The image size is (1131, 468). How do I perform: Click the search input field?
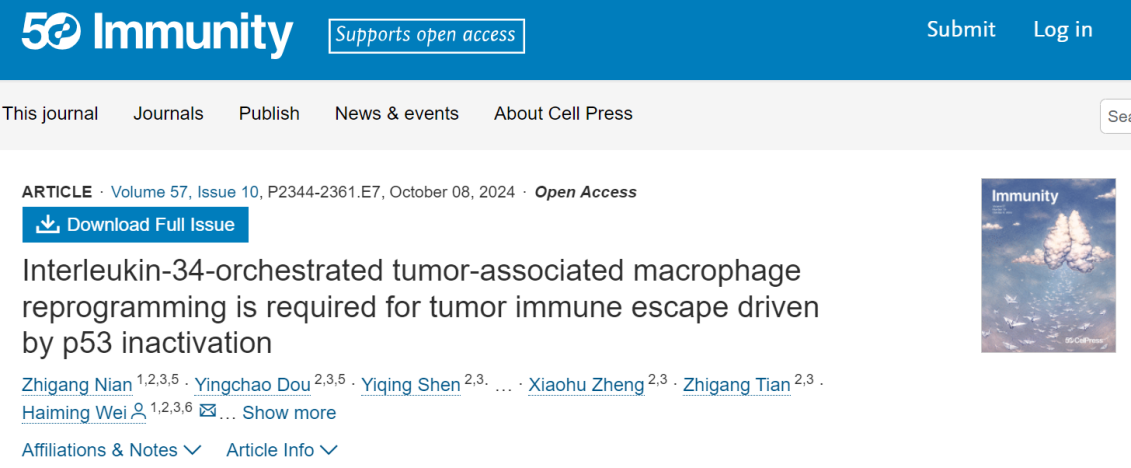tap(1118, 116)
